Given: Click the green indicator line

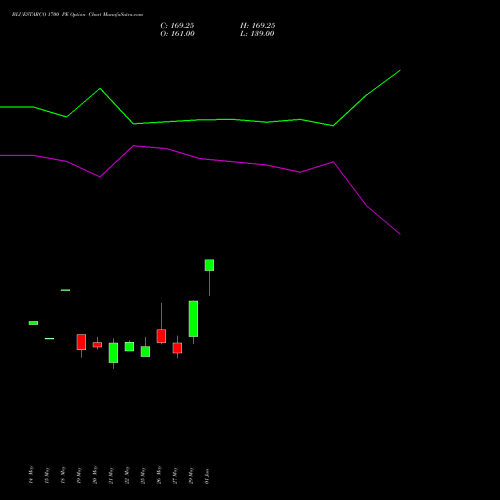Looking at the screenshot, I should (x=200, y=120).
